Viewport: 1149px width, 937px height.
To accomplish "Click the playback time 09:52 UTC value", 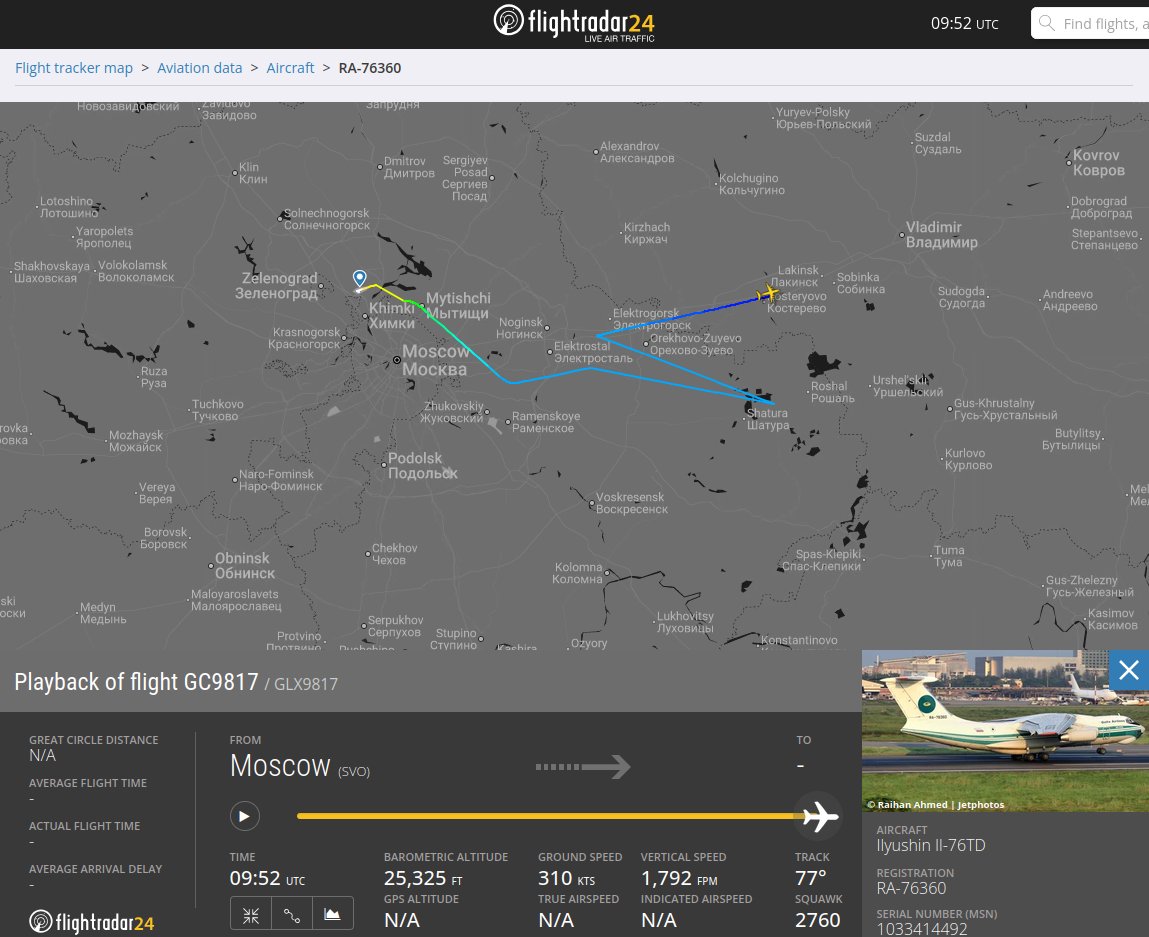I will 267,878.
